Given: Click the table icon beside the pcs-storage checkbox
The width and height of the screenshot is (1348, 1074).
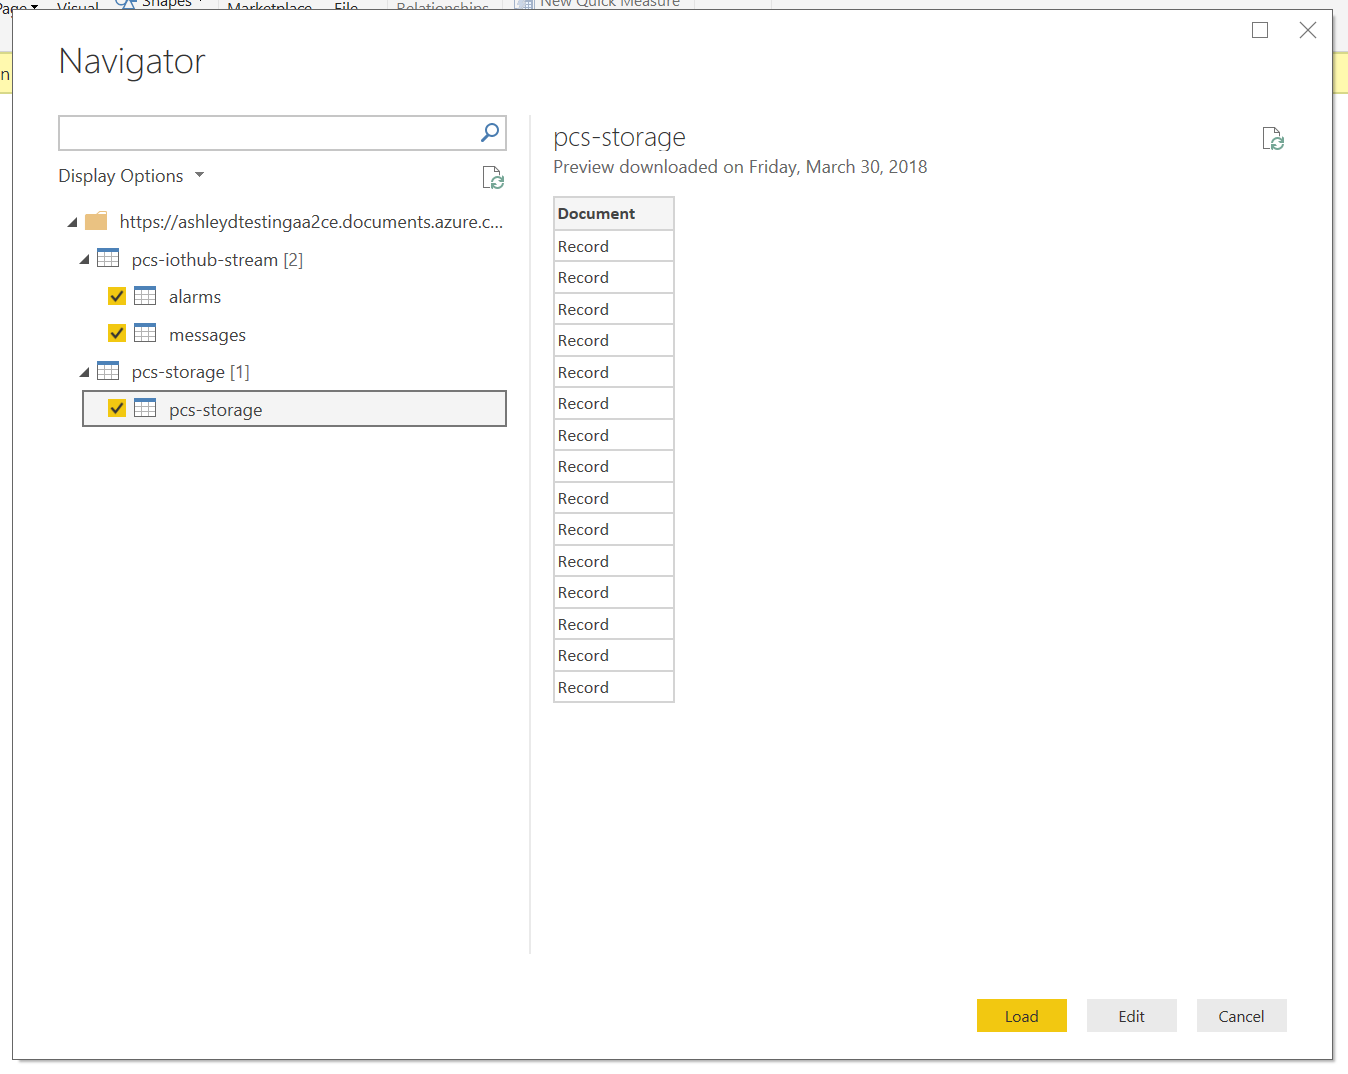Looking at the screenshot, I should pyautogui.click(x=145, y=408).
